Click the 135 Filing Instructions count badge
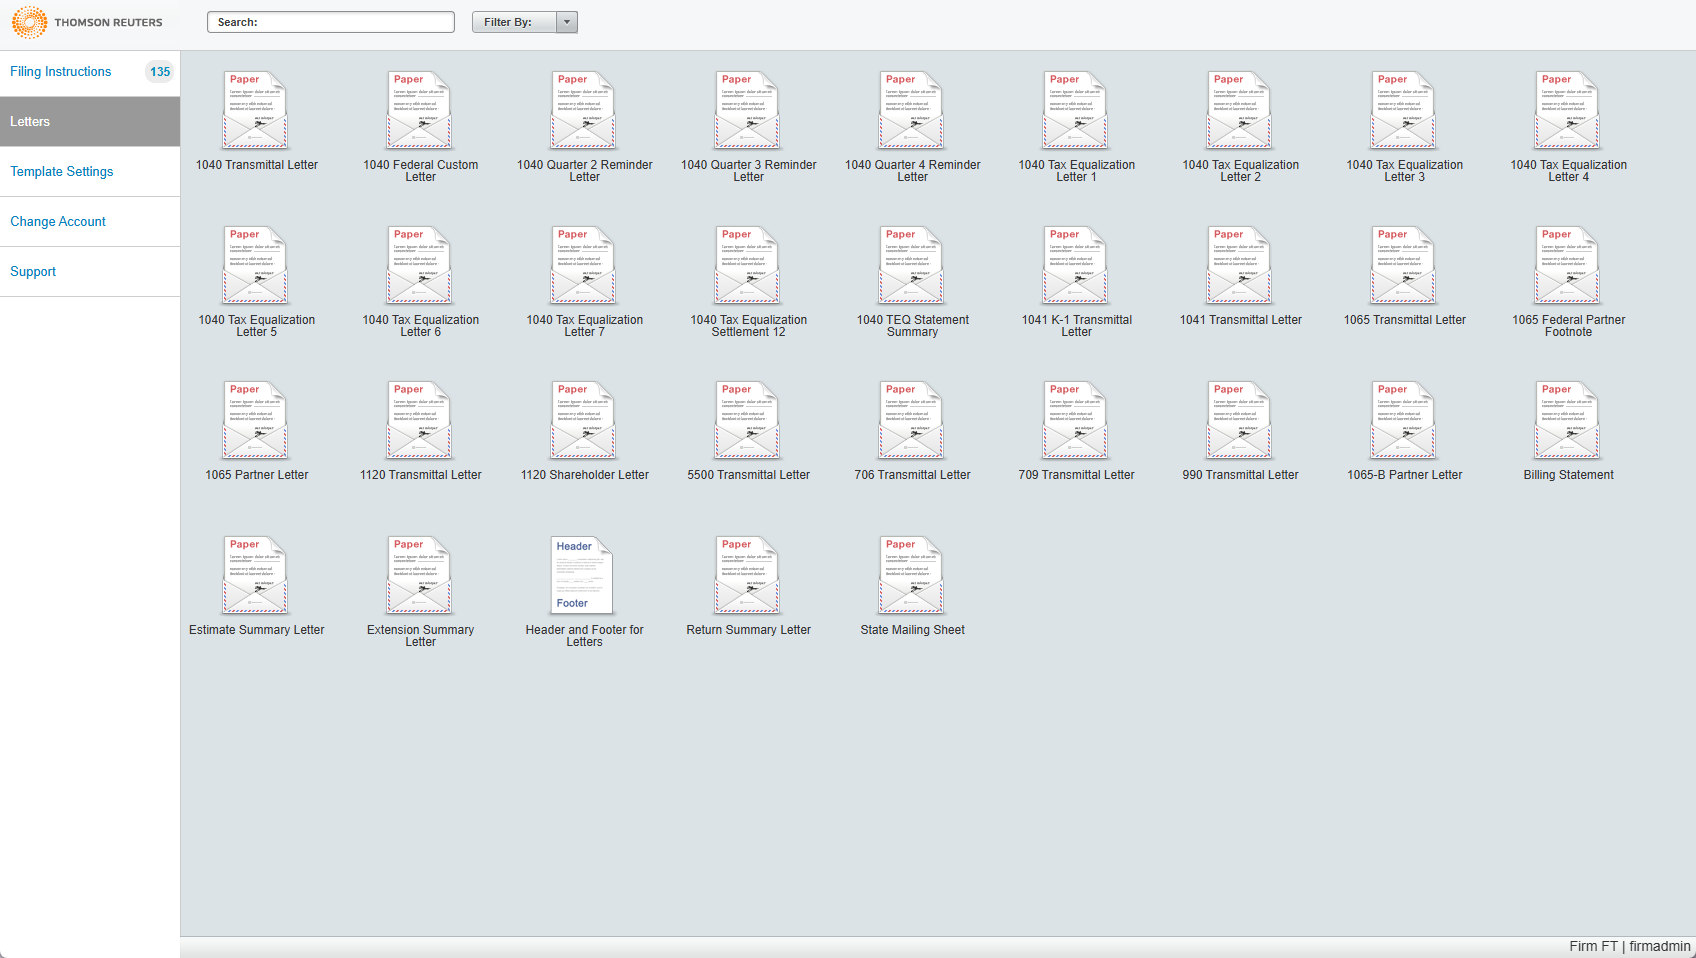 (160, 72)
